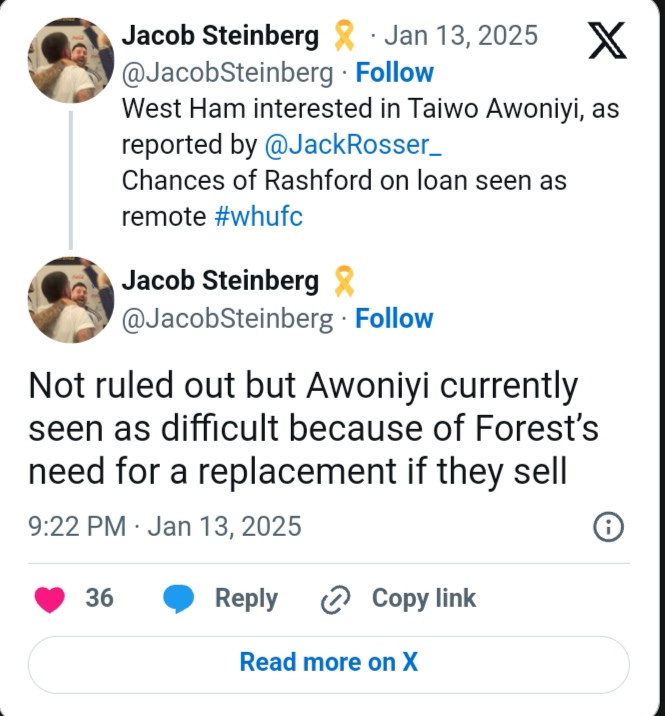665x716 pixels.
Task: Click the Copy link text
Action: 424,599
